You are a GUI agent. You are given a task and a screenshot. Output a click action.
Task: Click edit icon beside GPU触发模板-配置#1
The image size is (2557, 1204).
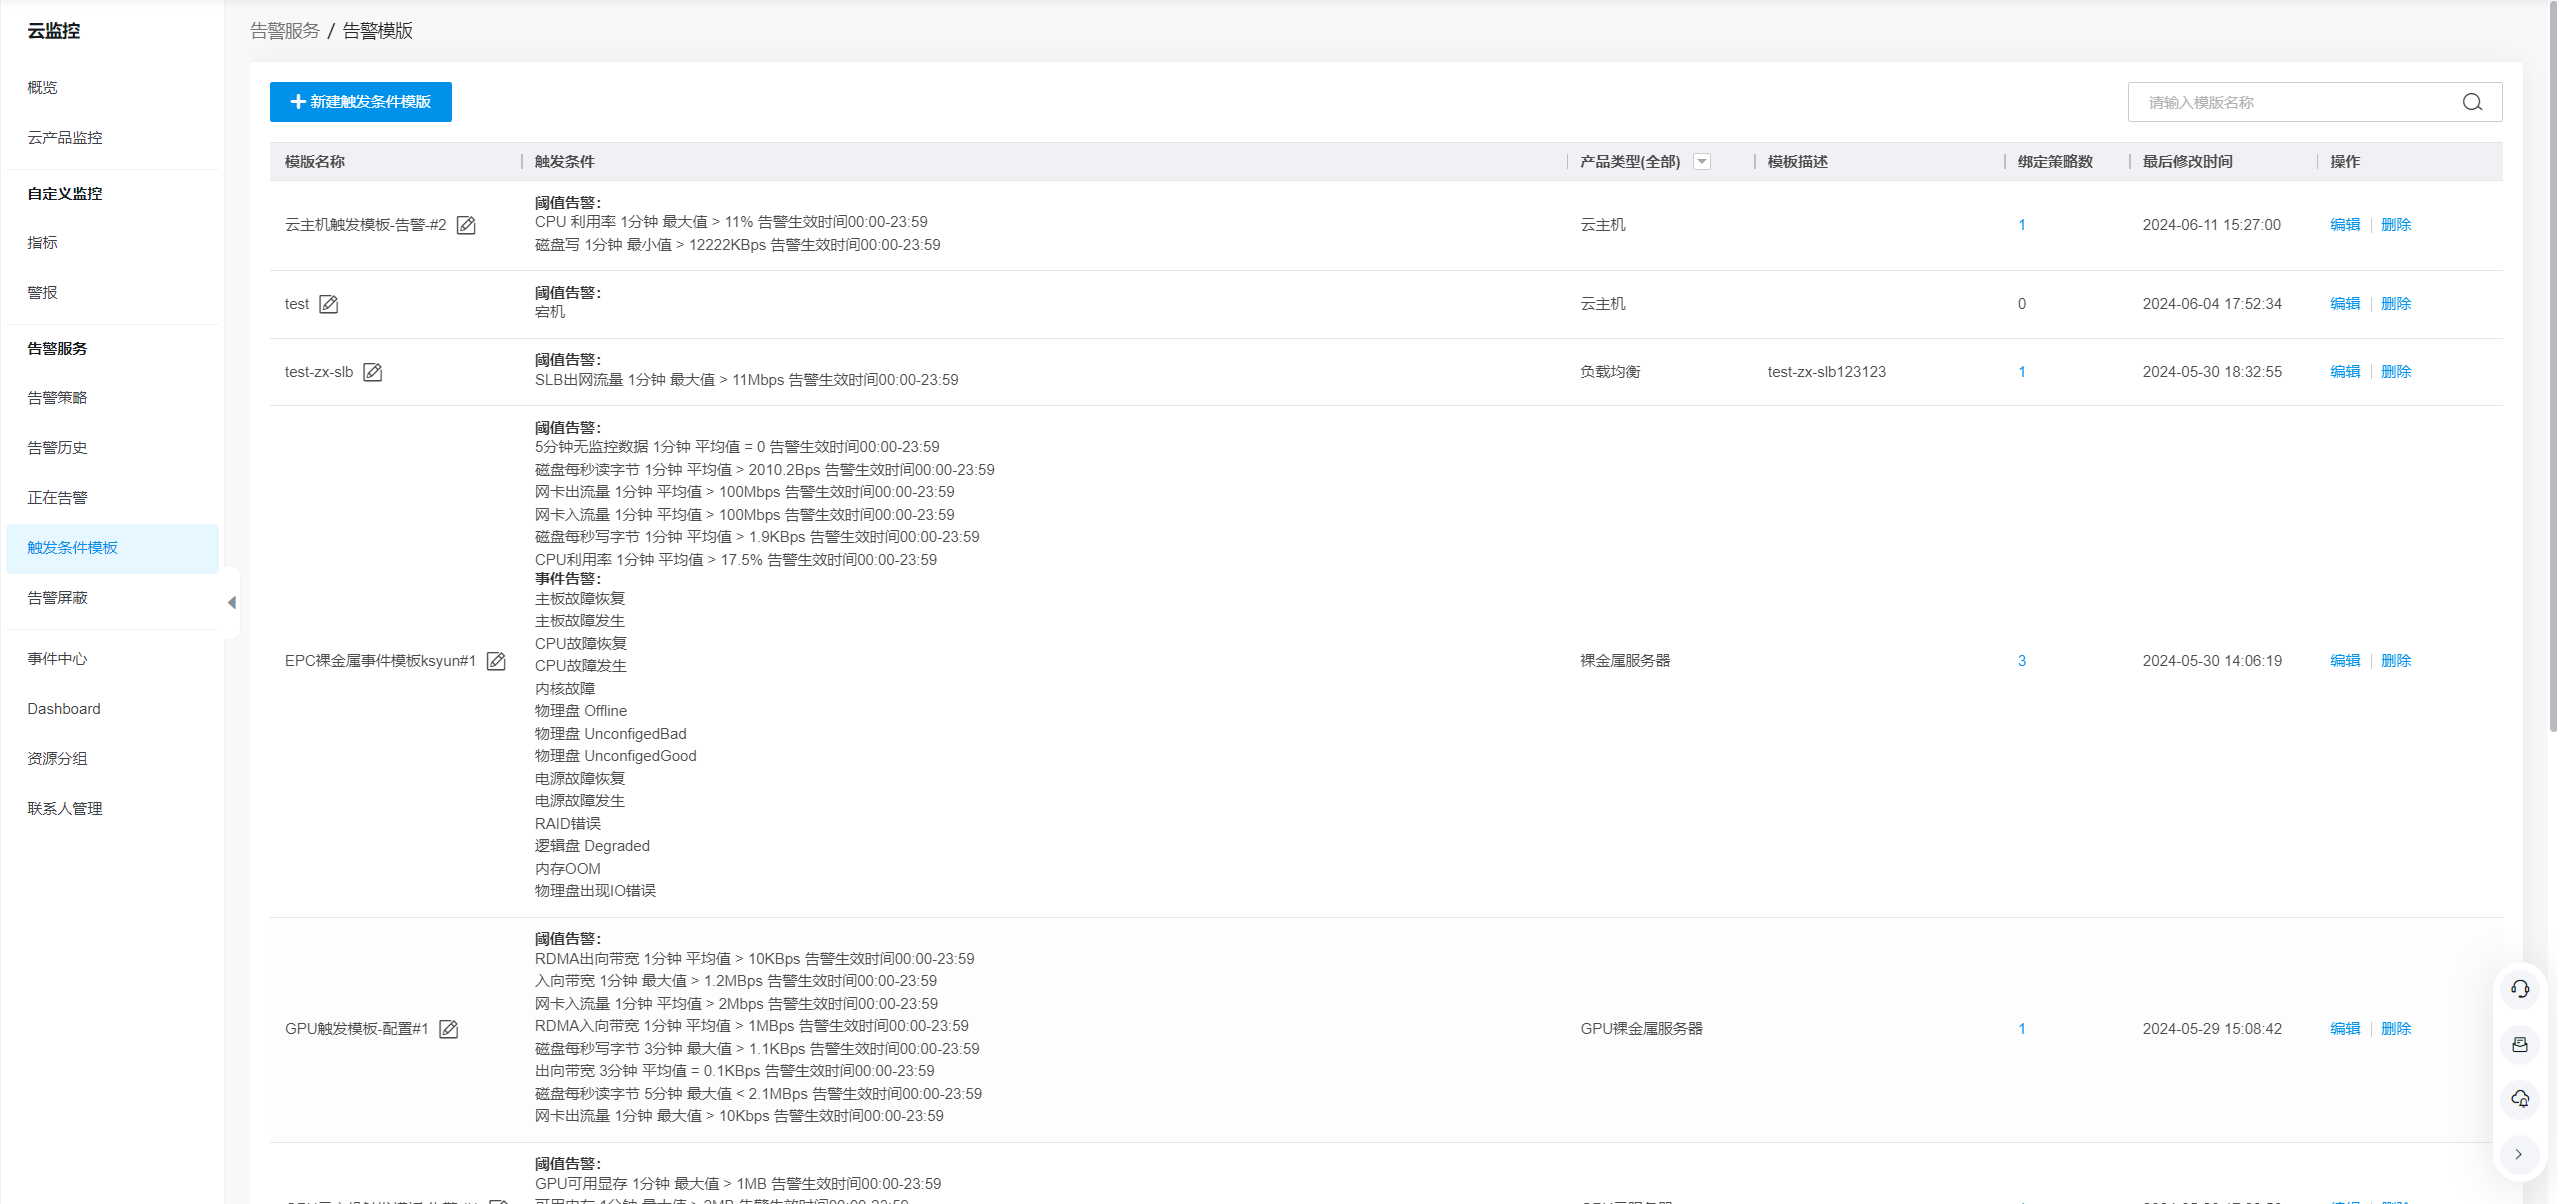(x=448, y=1029)
